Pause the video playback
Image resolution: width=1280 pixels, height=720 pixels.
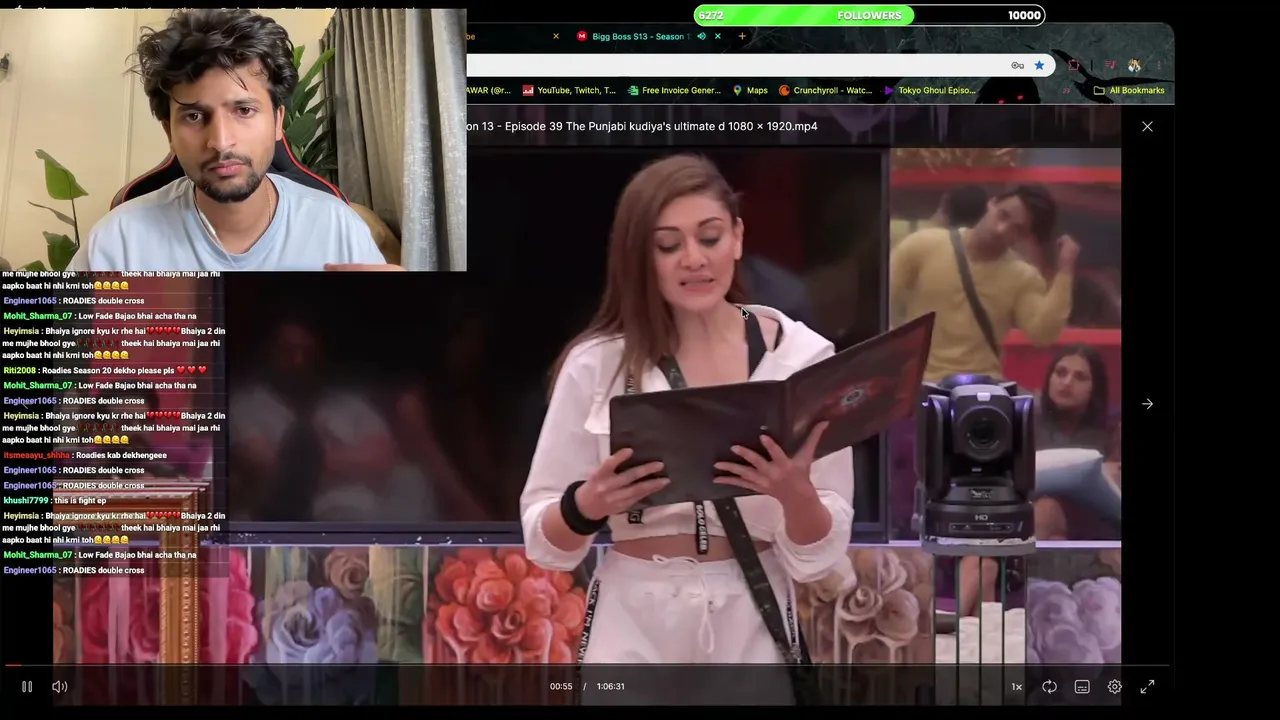click(x=27, y=686)
